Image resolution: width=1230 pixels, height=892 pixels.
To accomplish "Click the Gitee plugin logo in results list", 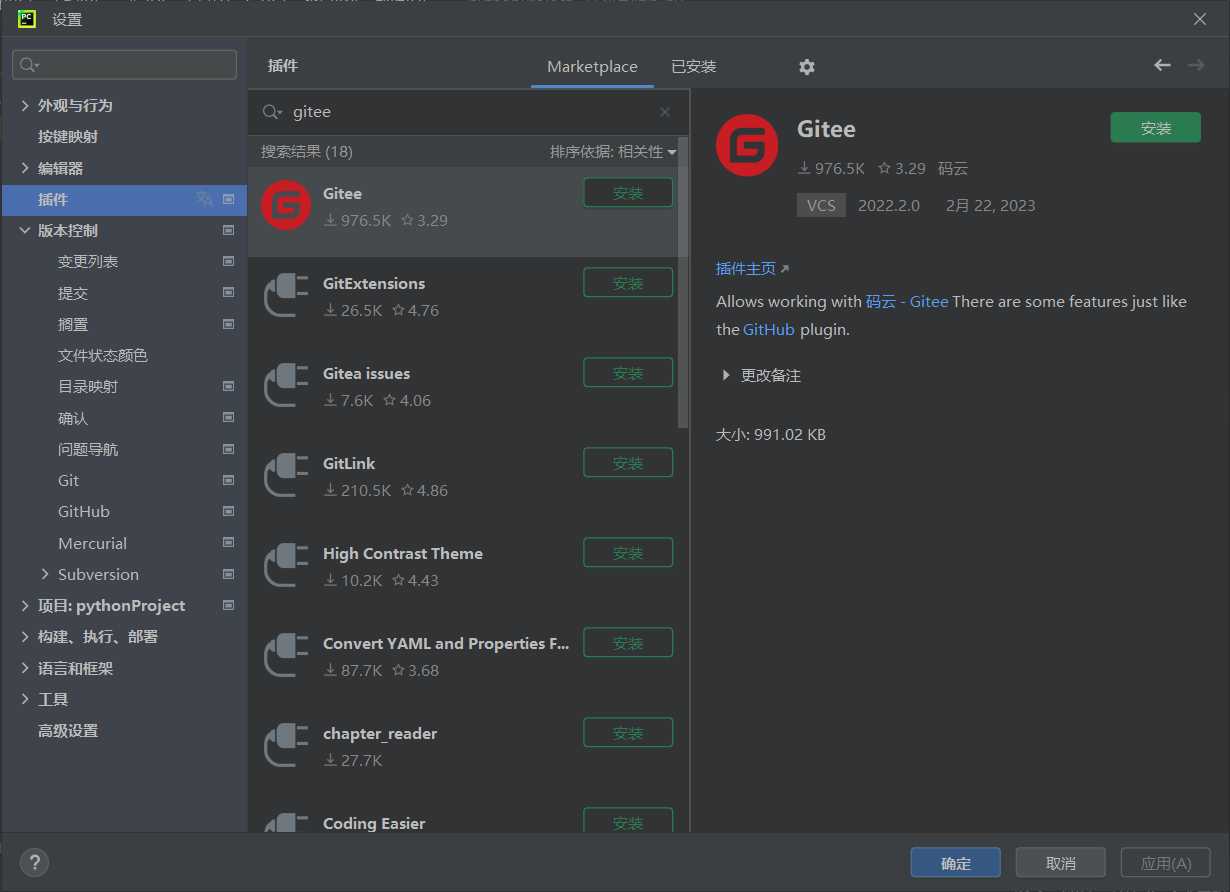I will [286, 205].
